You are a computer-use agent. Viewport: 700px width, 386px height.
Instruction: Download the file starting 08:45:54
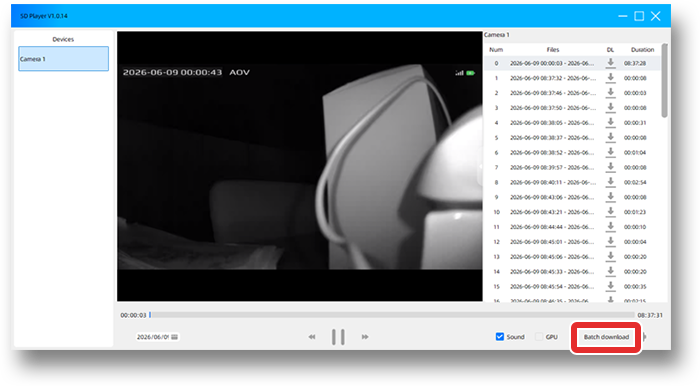[x=610, y=286]
